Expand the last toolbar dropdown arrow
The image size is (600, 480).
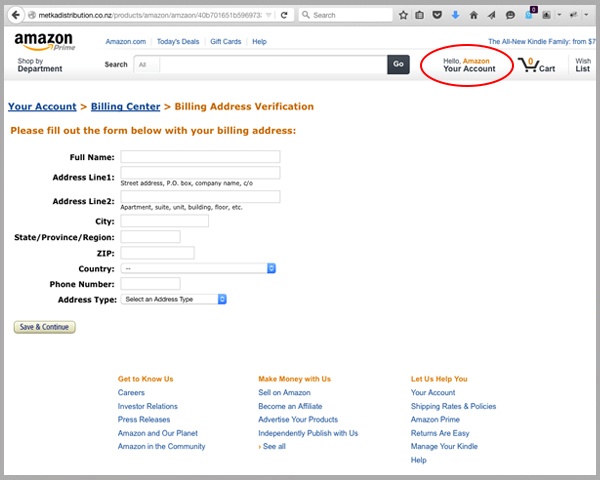586,15
